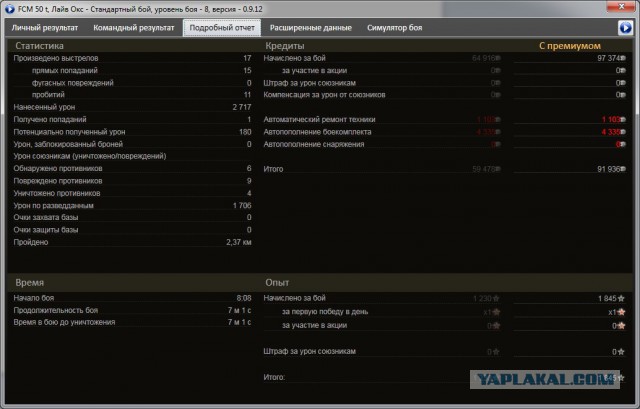The height and width of the screenshot is (409, 640).
Task: Select the Произведено выстрелов row
Action: tap(132, 58)
